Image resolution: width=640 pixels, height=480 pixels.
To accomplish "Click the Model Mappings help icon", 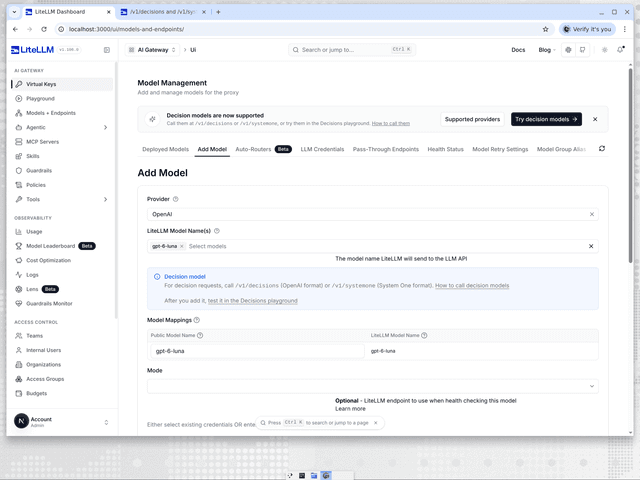I will (197, 320).
